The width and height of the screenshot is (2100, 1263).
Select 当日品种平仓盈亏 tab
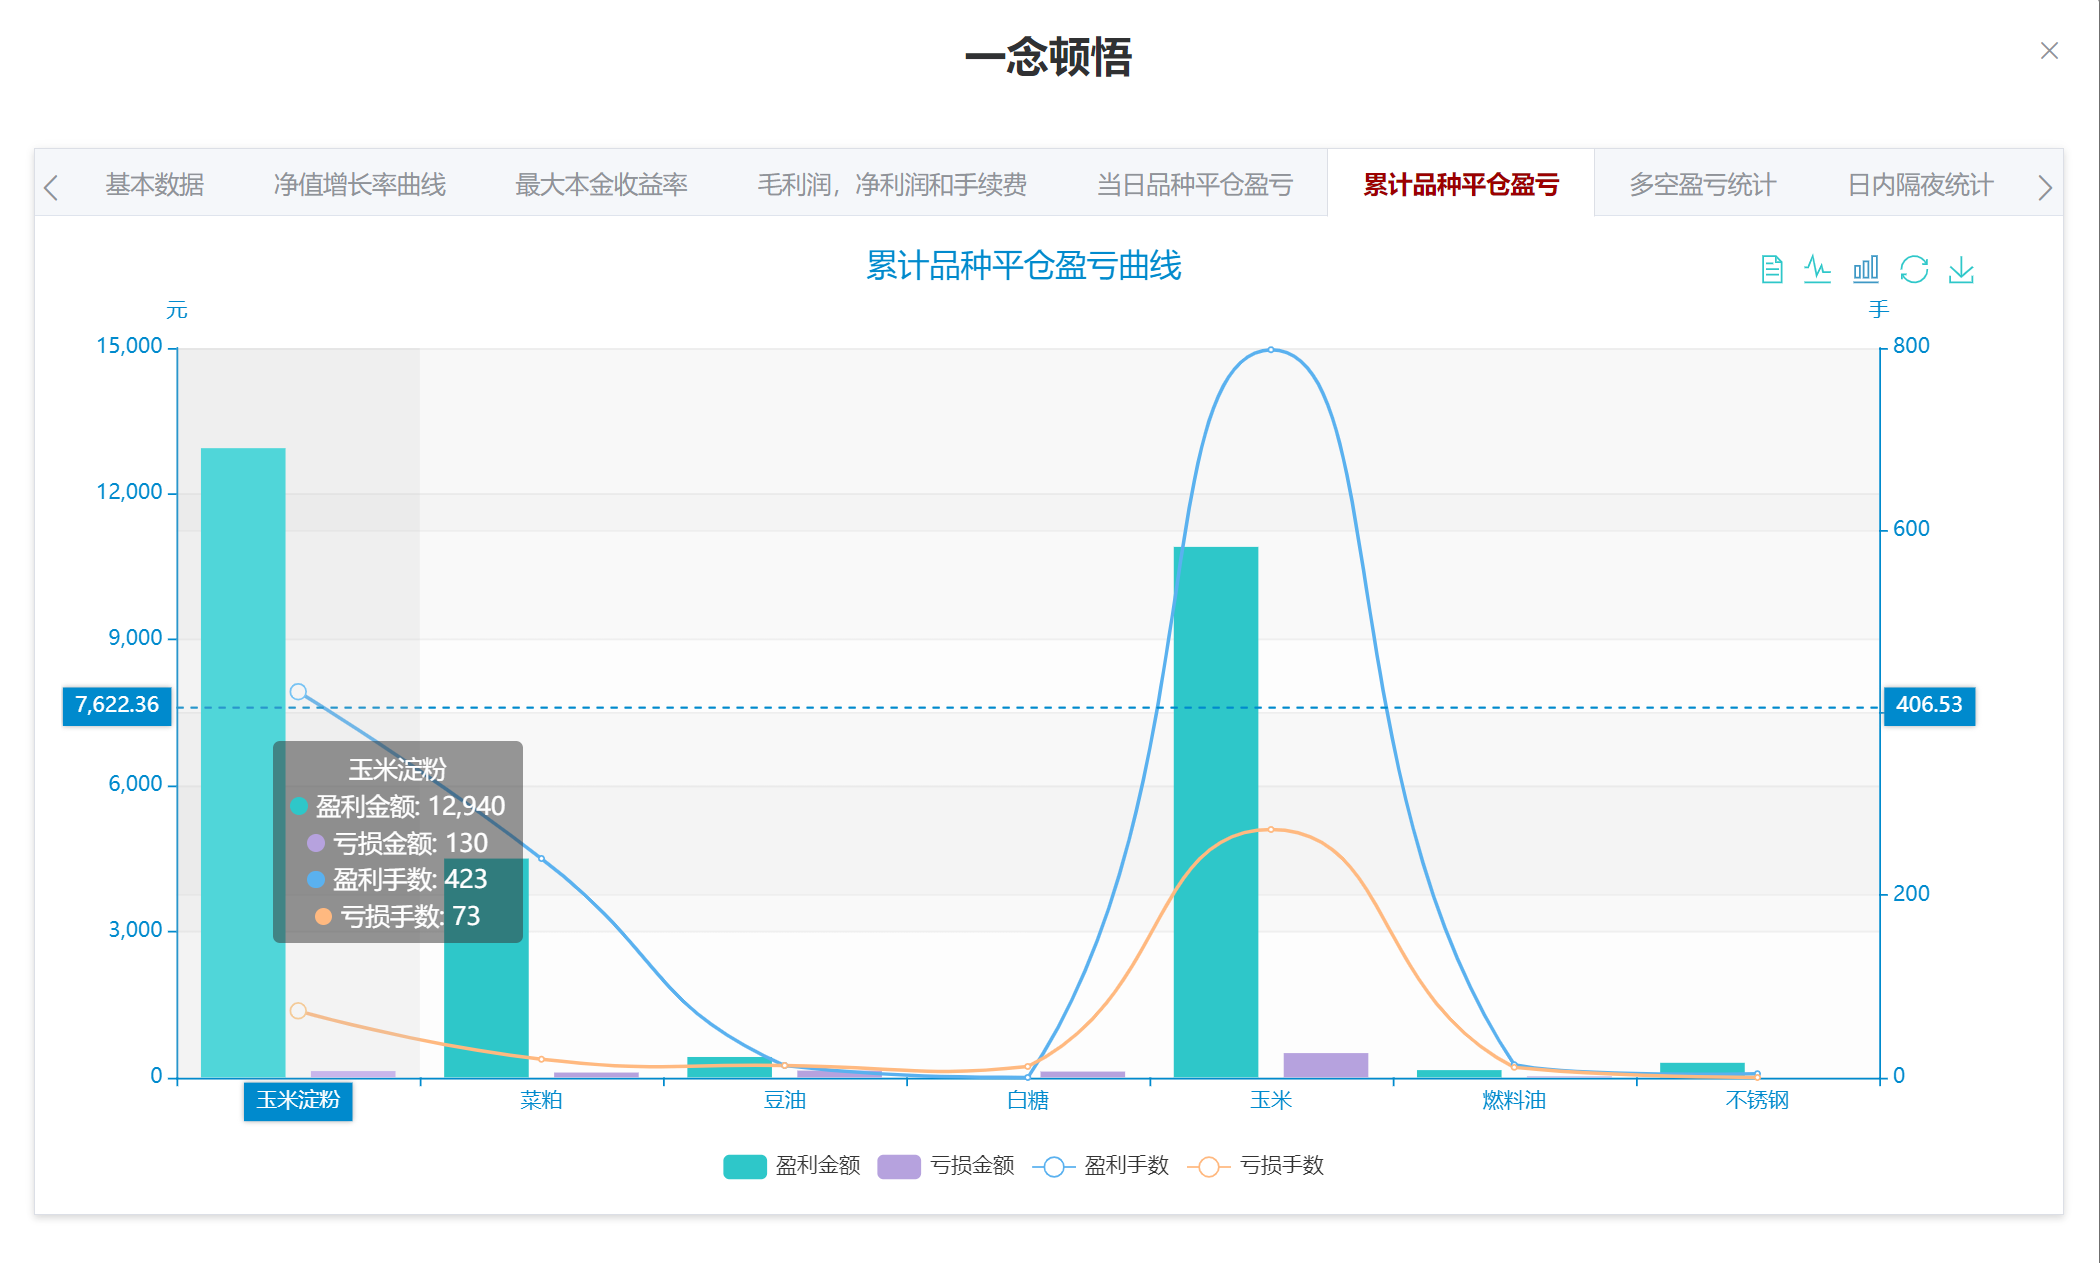click(x=1195, y=185)
